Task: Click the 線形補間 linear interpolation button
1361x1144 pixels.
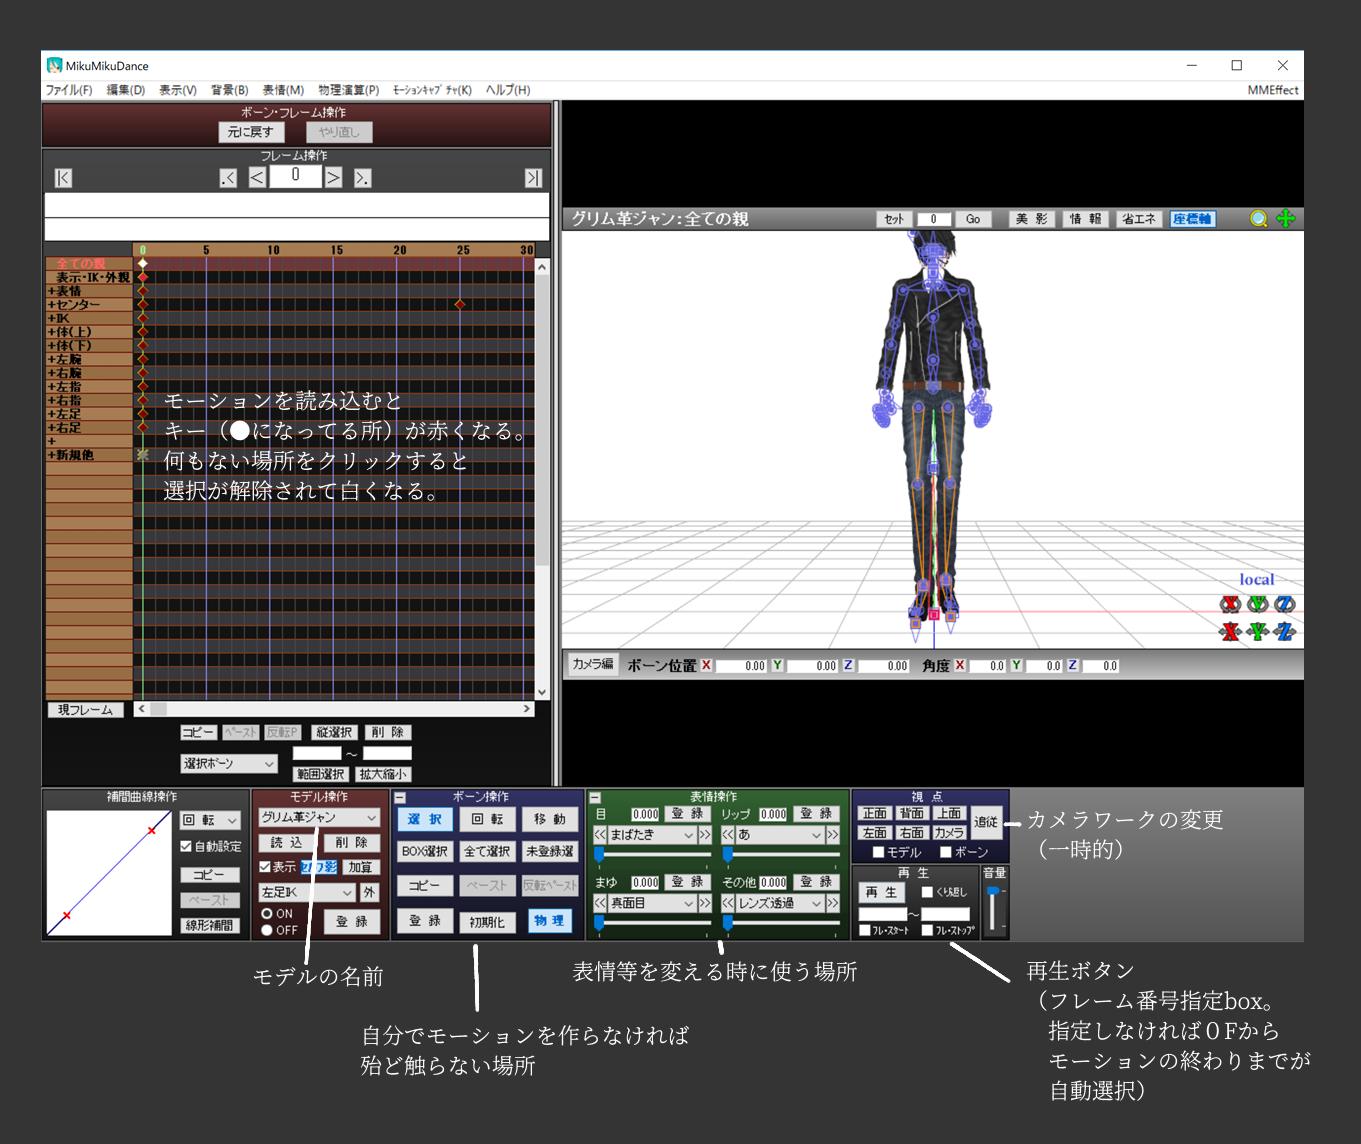Action: (x=210, y=926)
